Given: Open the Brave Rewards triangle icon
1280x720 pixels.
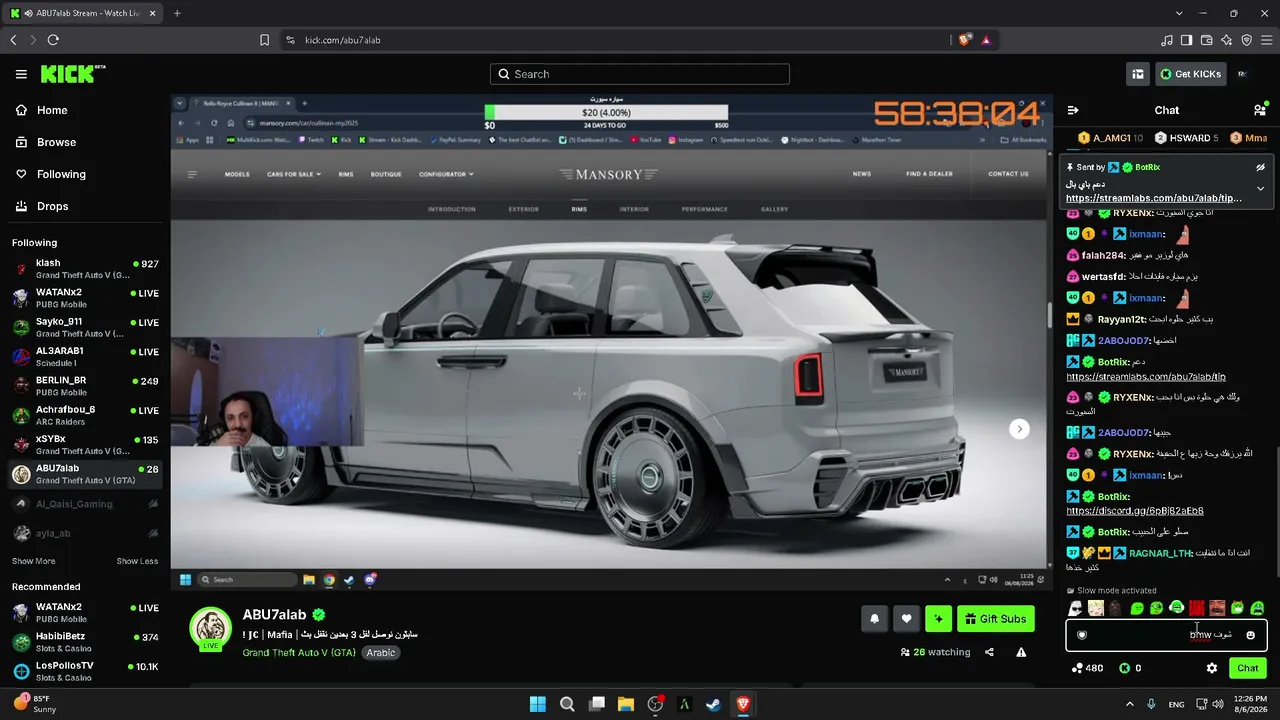Looking at the screenshot, I should pyautogui.click(x=986, y=40).
